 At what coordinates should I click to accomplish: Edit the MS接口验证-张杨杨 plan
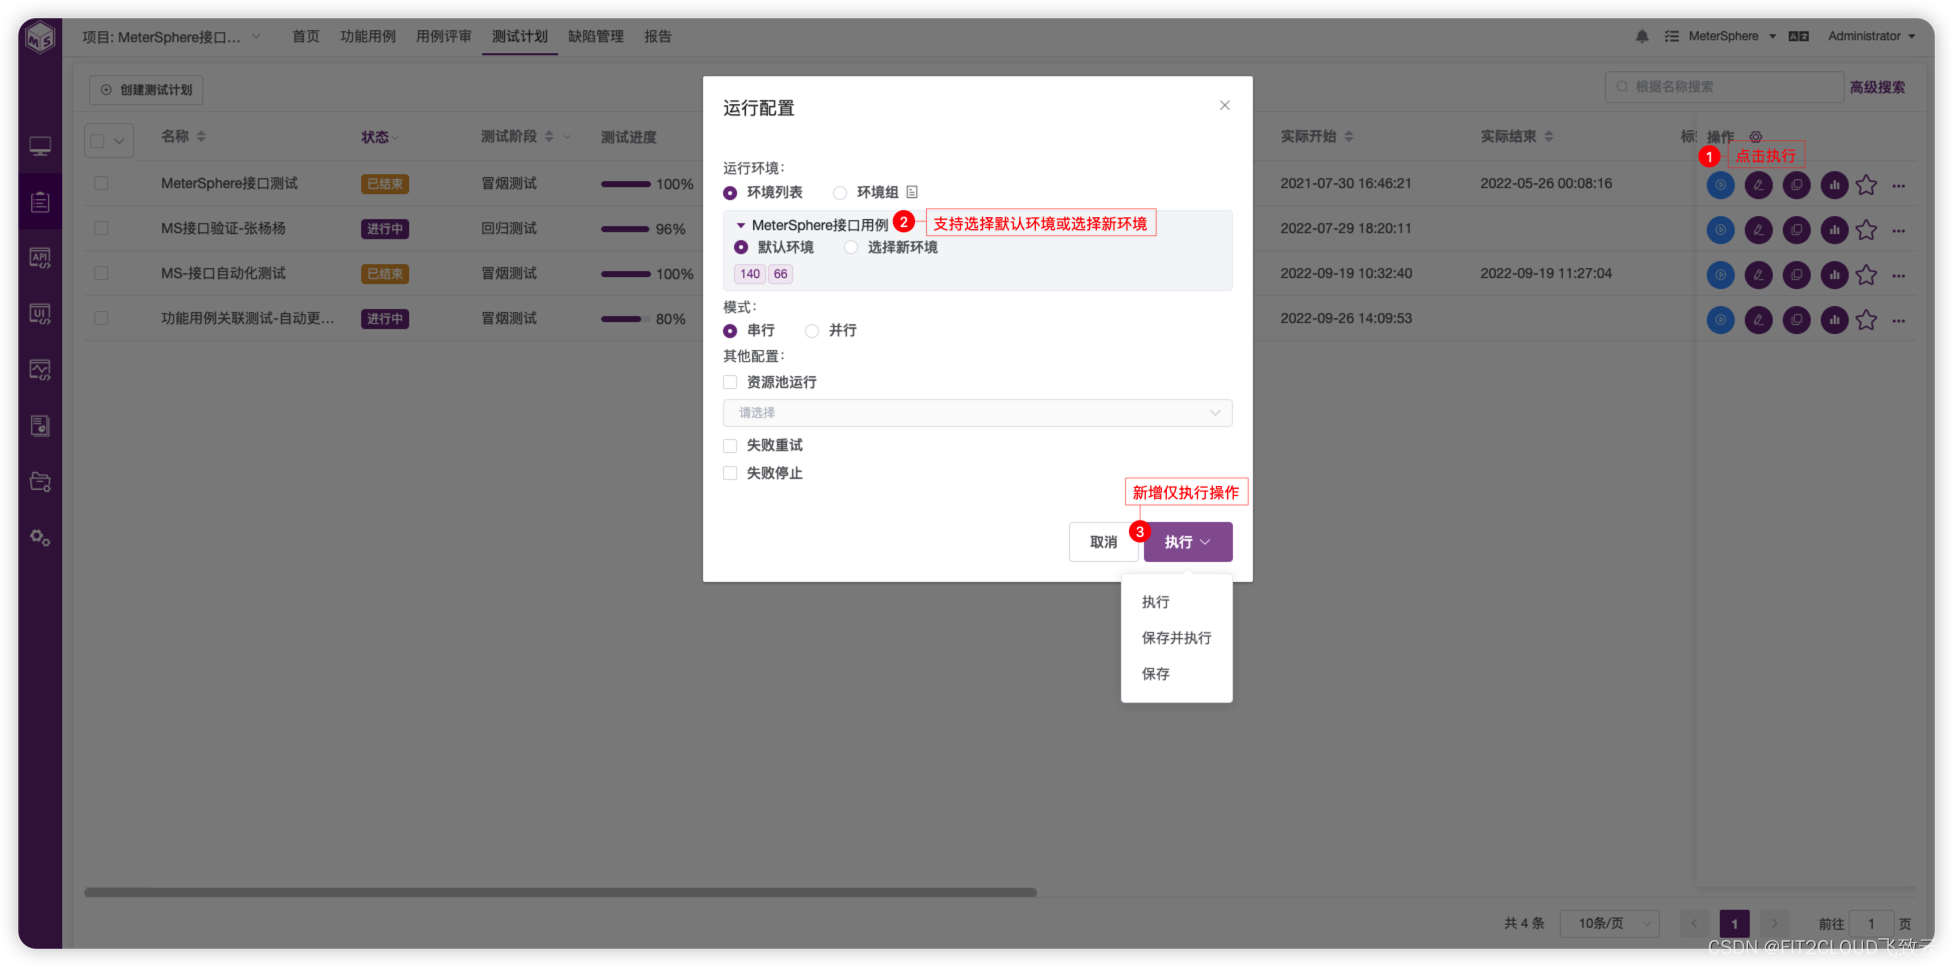coord(1758,229)
